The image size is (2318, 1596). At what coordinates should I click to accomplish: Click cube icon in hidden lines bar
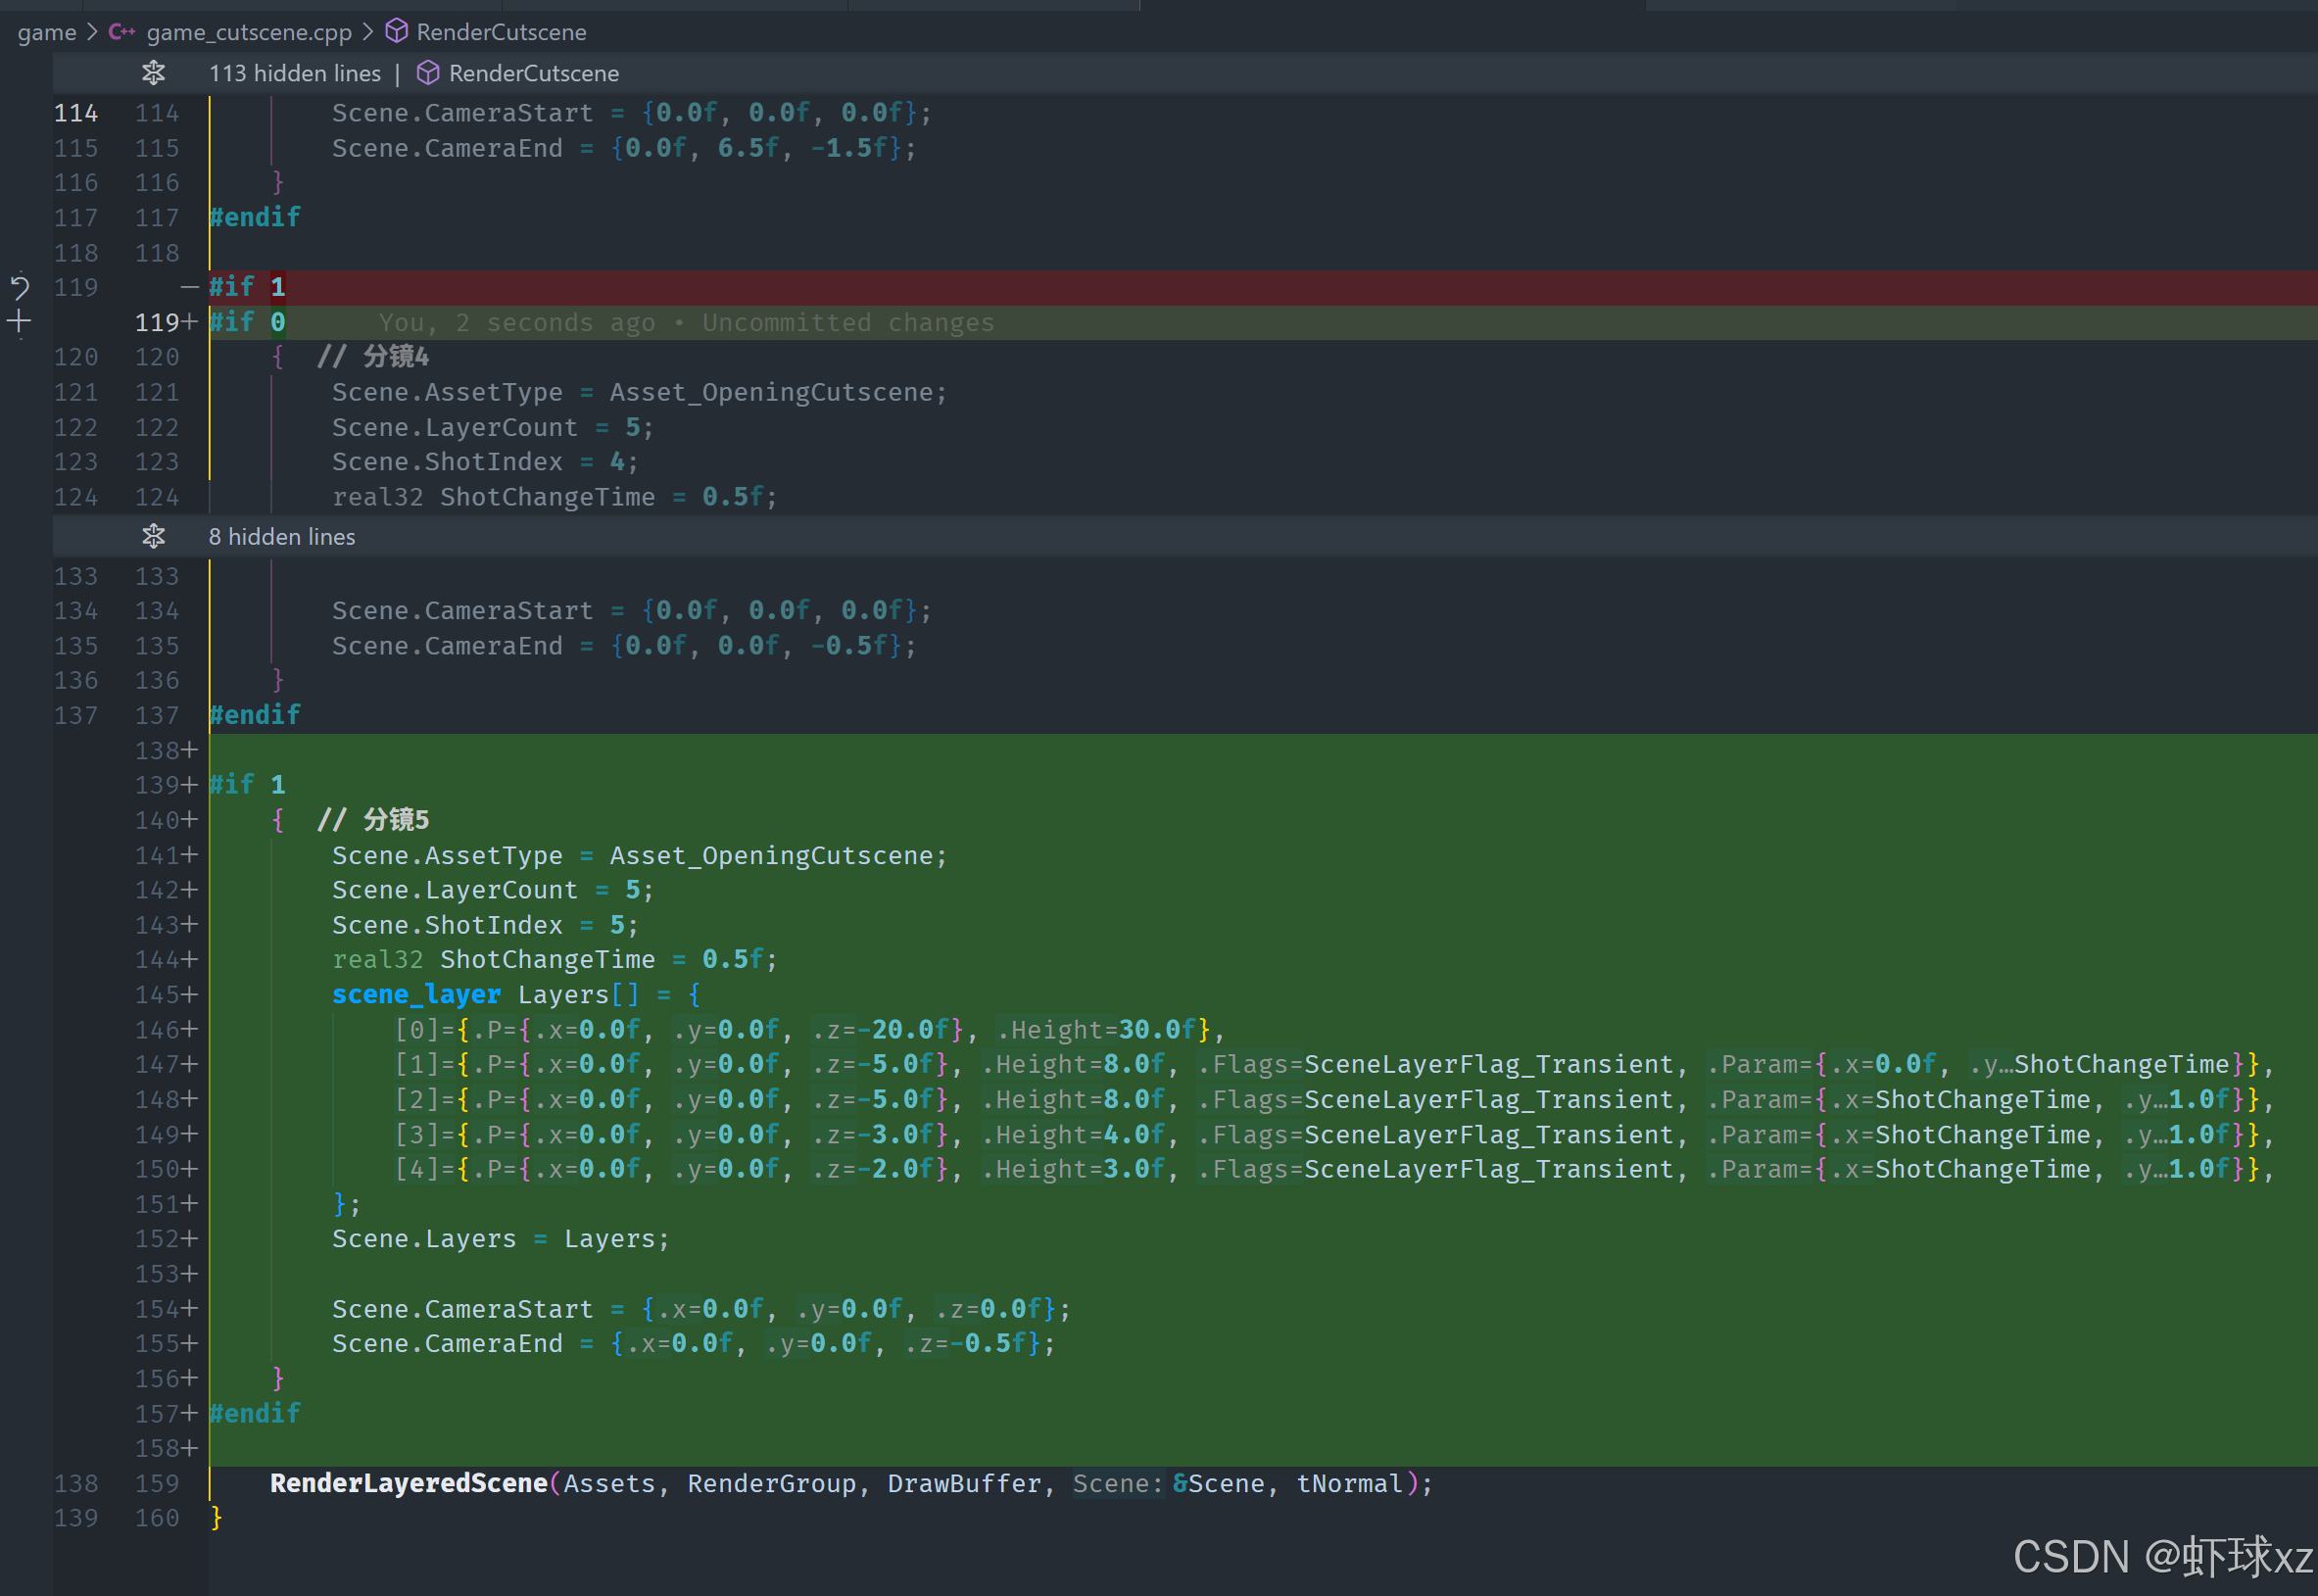tap(428, 73)
